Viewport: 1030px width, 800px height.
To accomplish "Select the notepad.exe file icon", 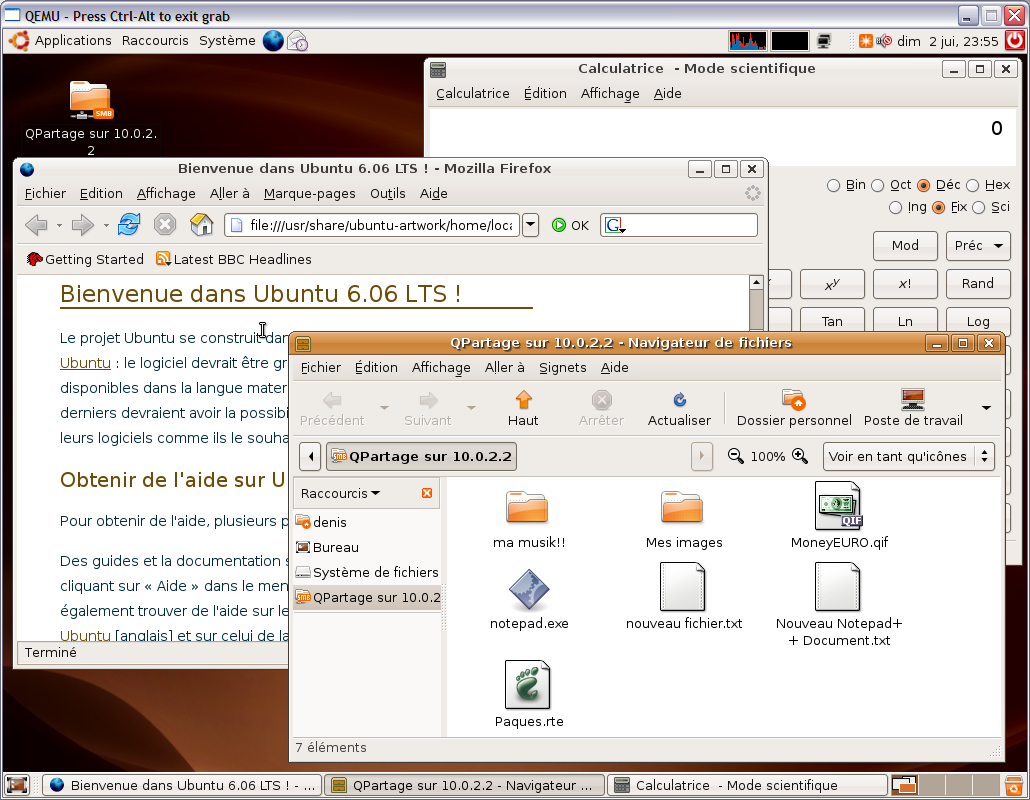I will pyautogui.click(x=529, y=589).
